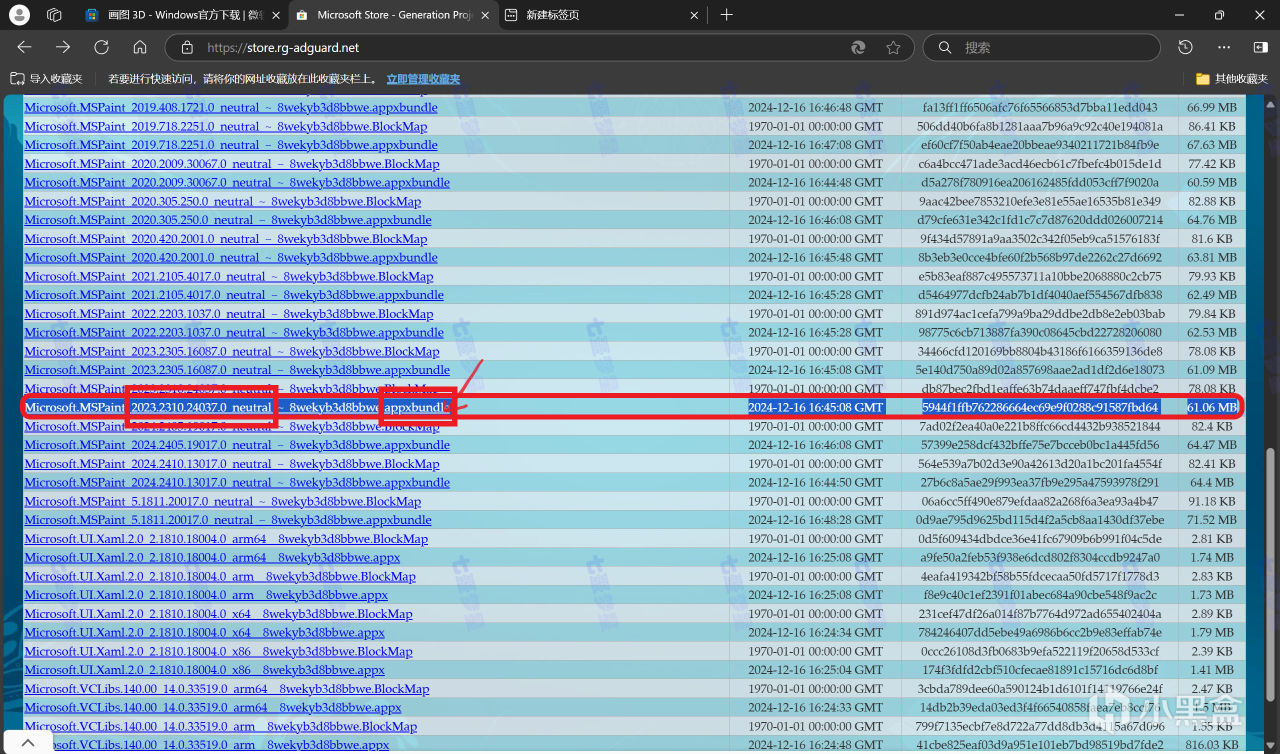Download MSPaint 2019.718.2251.0 appxbundle
Image resolution: width=1280 pixels, height=754 pixels.
(x=230, y=145)
